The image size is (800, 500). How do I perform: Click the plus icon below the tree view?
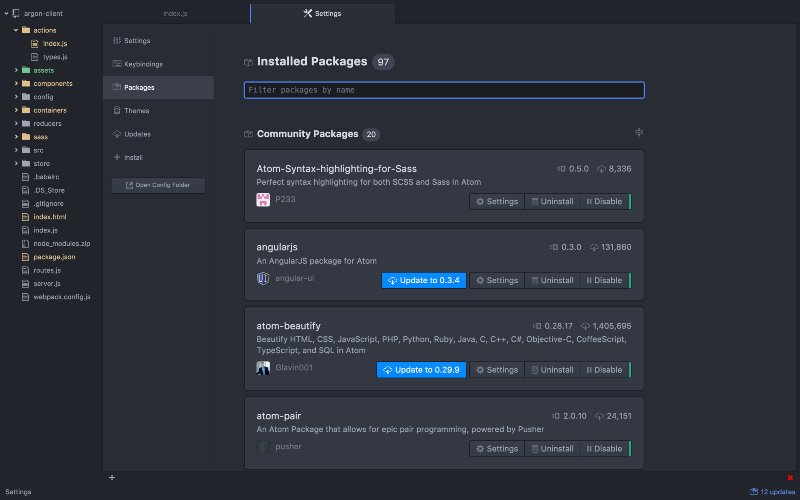coord(112,478)
